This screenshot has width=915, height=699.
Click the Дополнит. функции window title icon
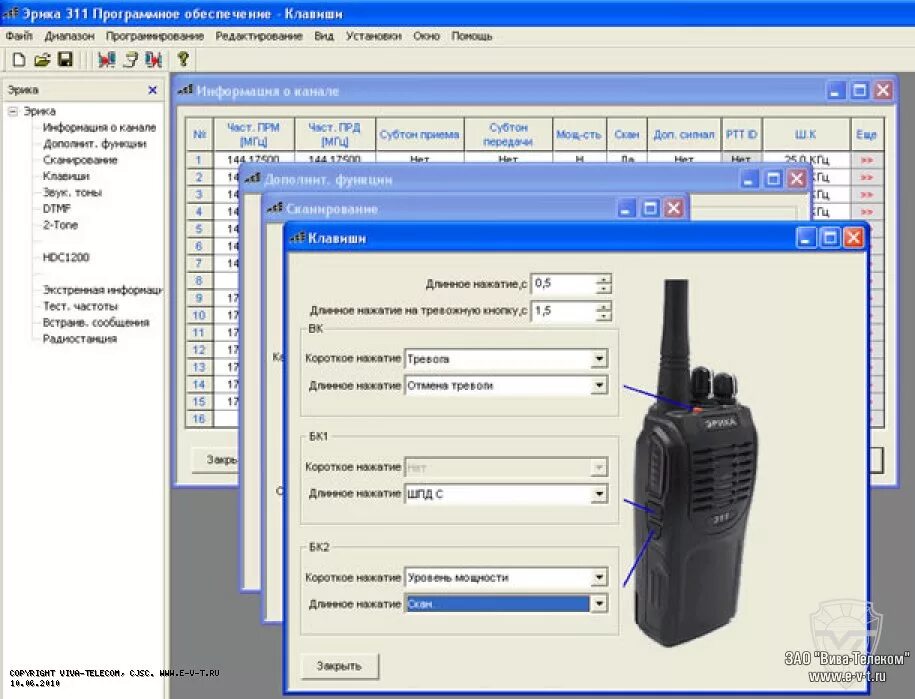[x=253, y=179]
